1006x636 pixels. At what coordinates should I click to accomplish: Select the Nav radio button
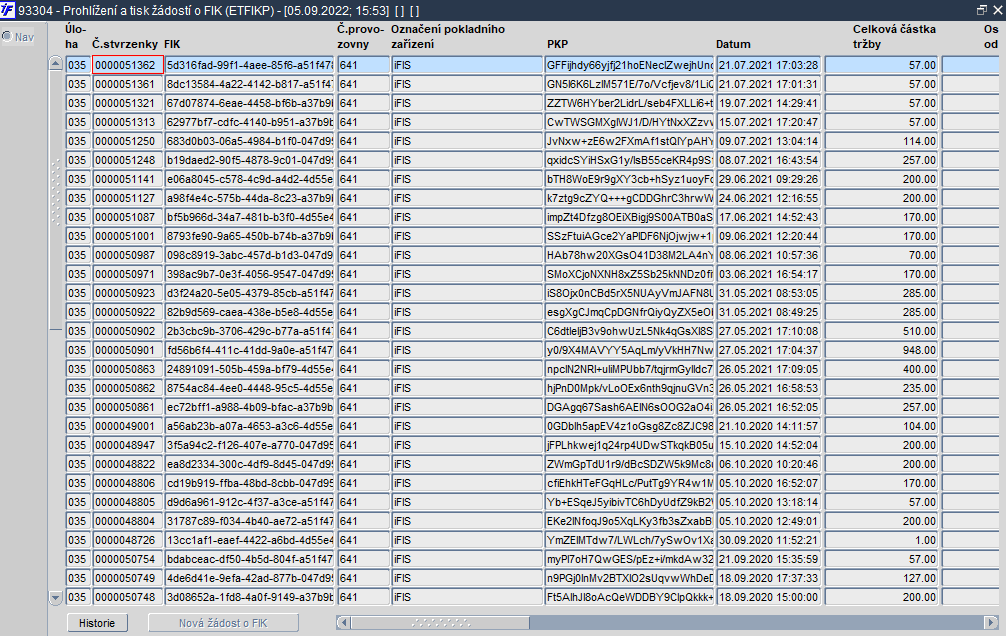click(x=7, y=37)
